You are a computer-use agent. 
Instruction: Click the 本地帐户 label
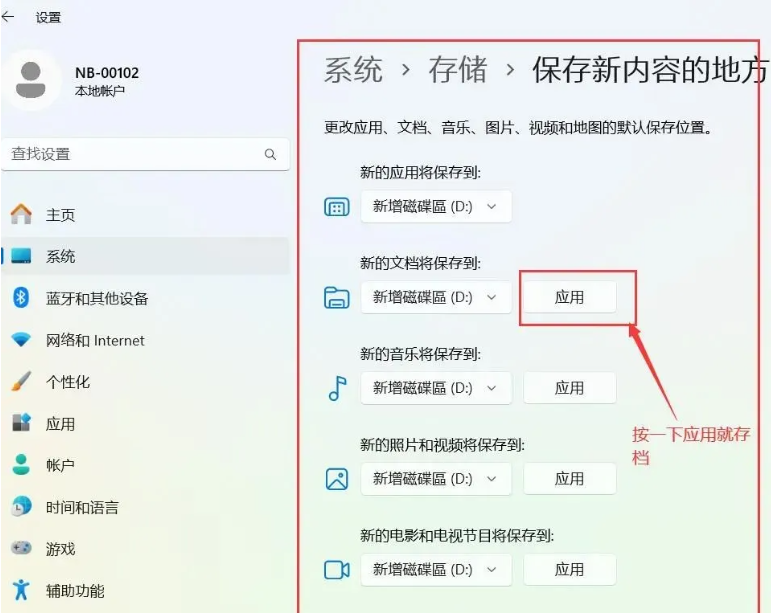tap(100, 90)
